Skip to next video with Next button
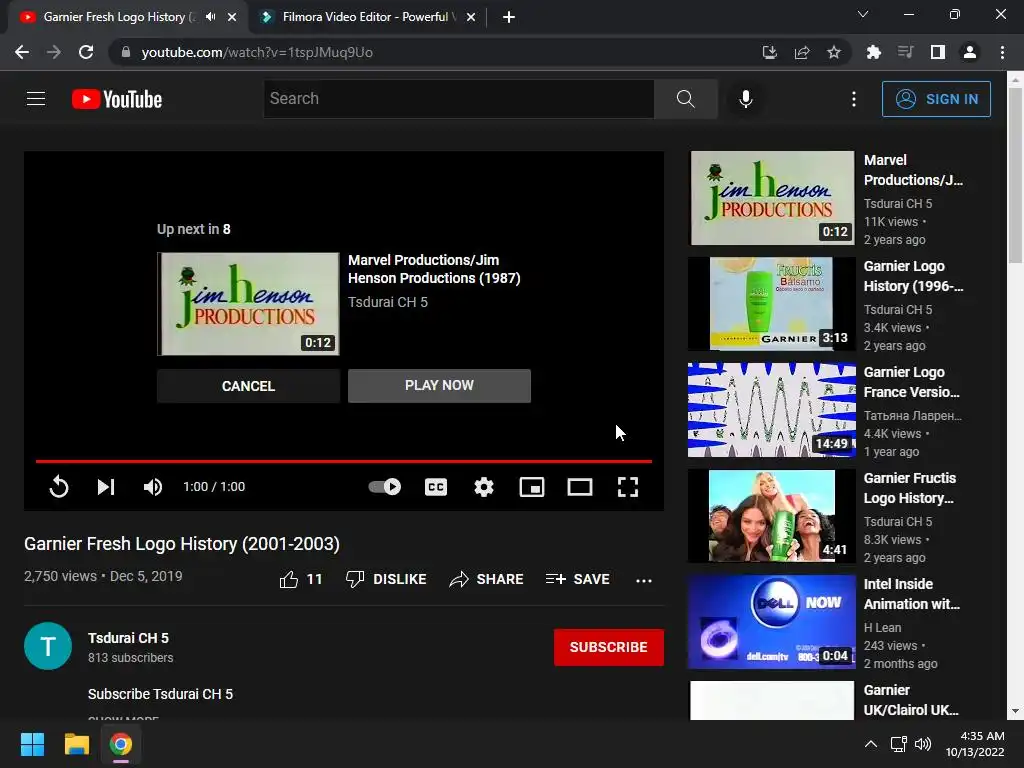The height and width of the screenshot is (768, 1024). coord(106,487)
